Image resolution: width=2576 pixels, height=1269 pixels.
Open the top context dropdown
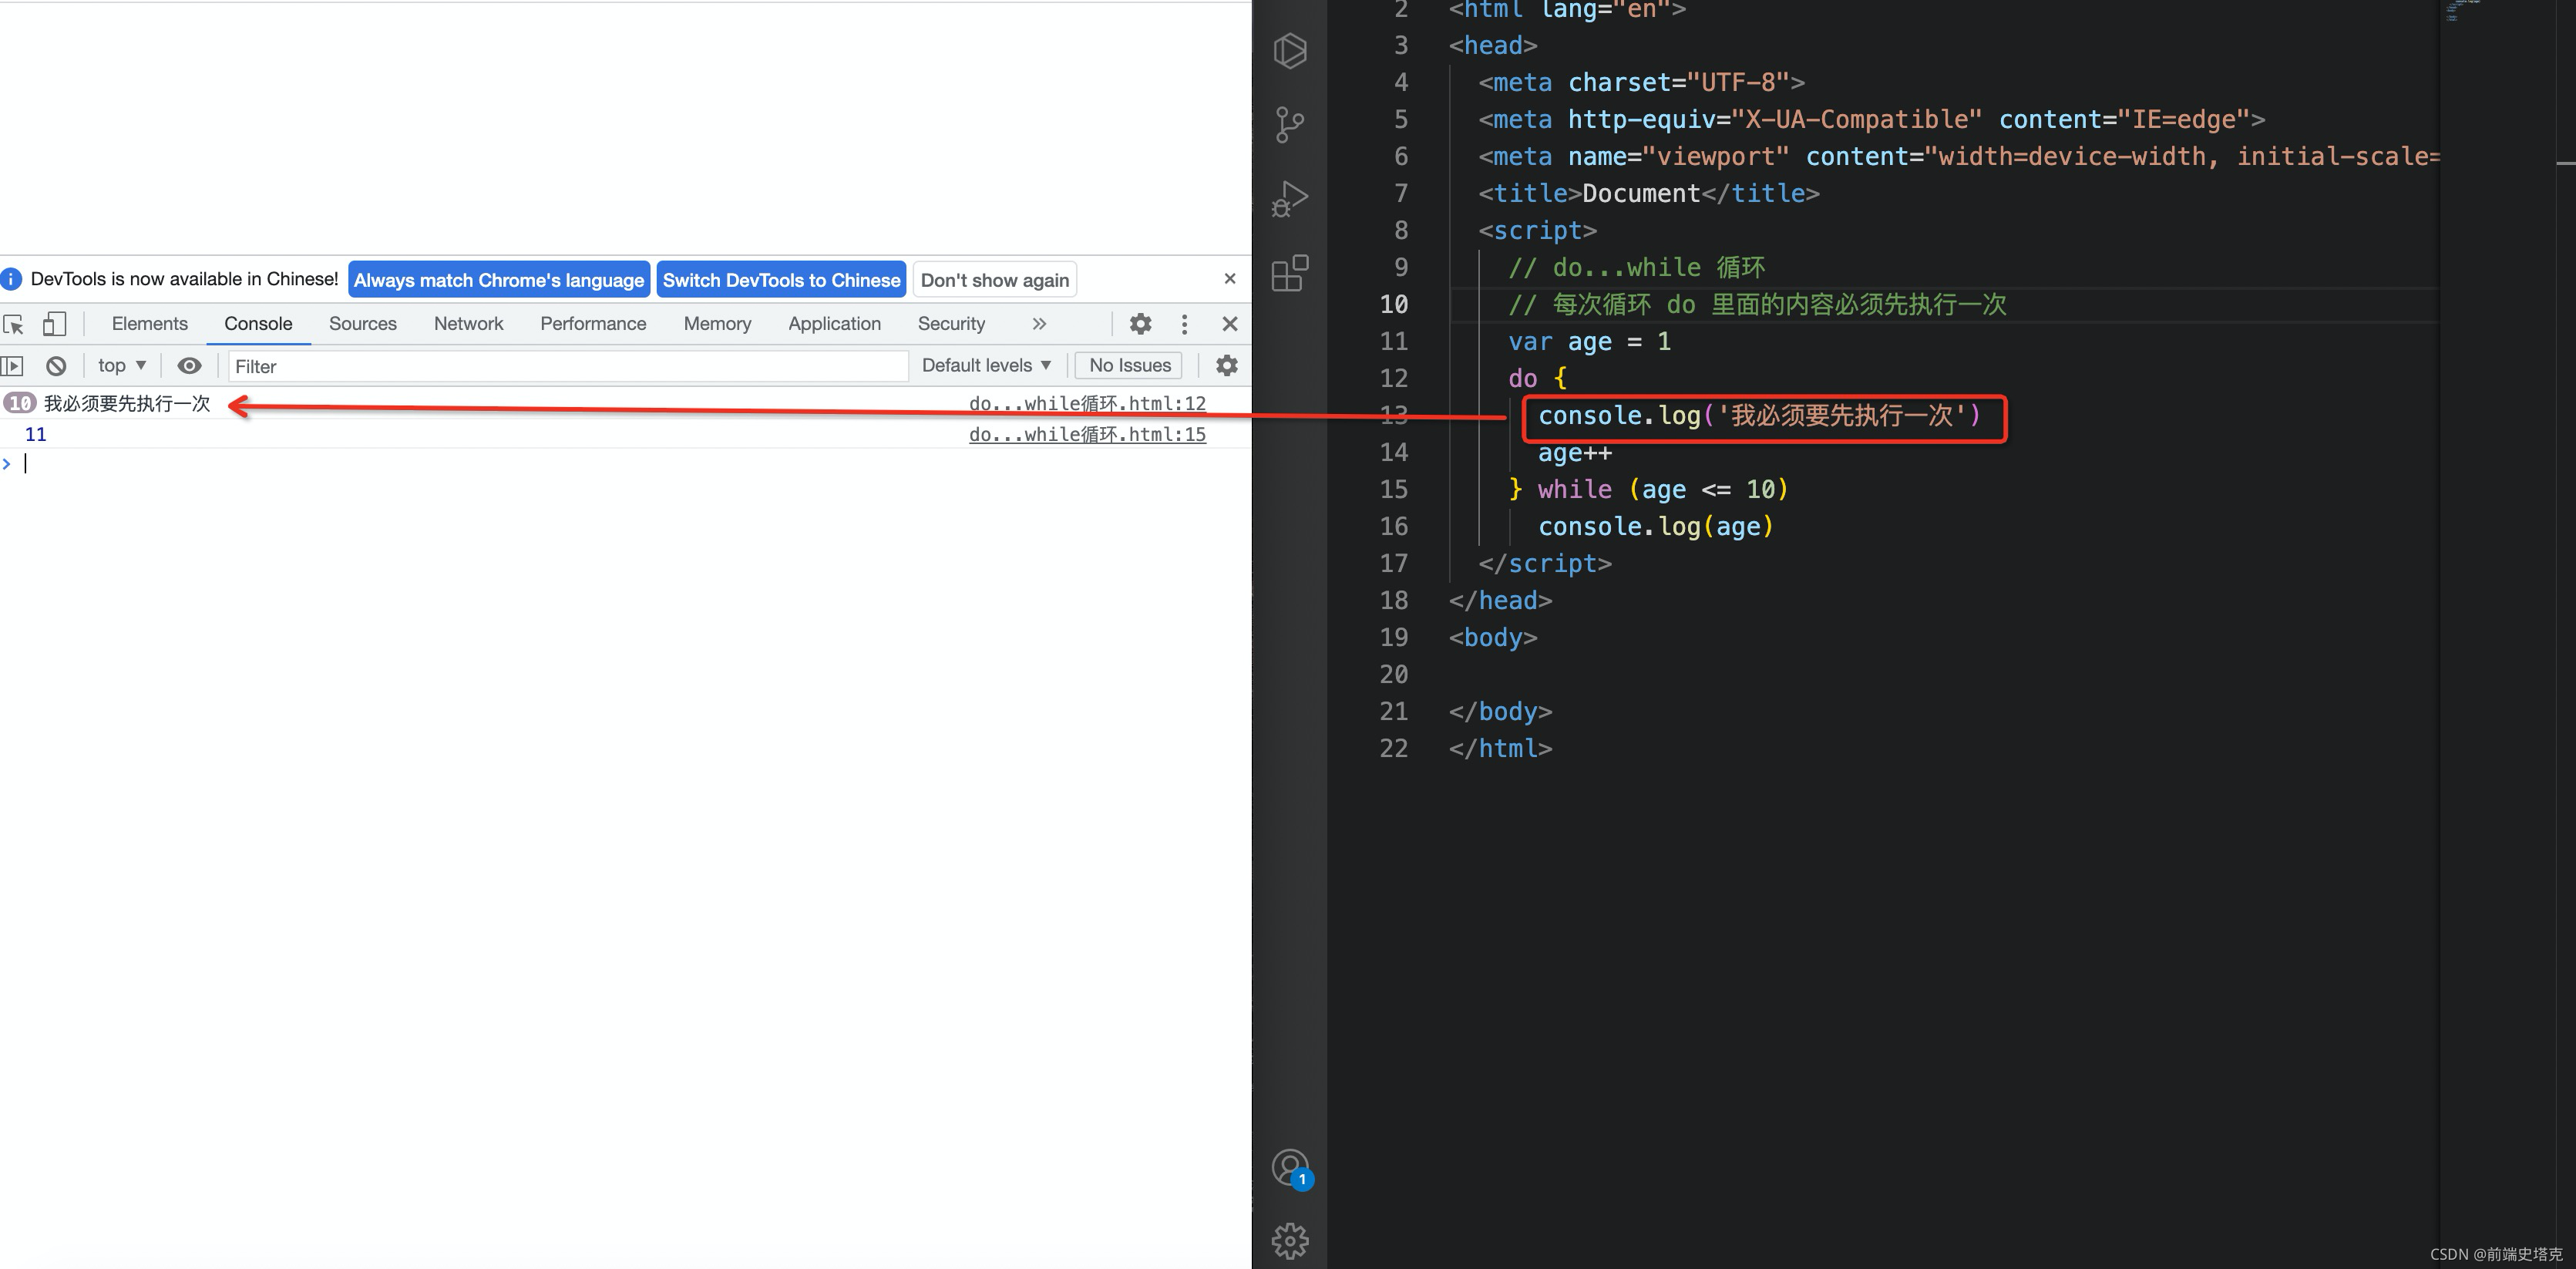point(122,366)
